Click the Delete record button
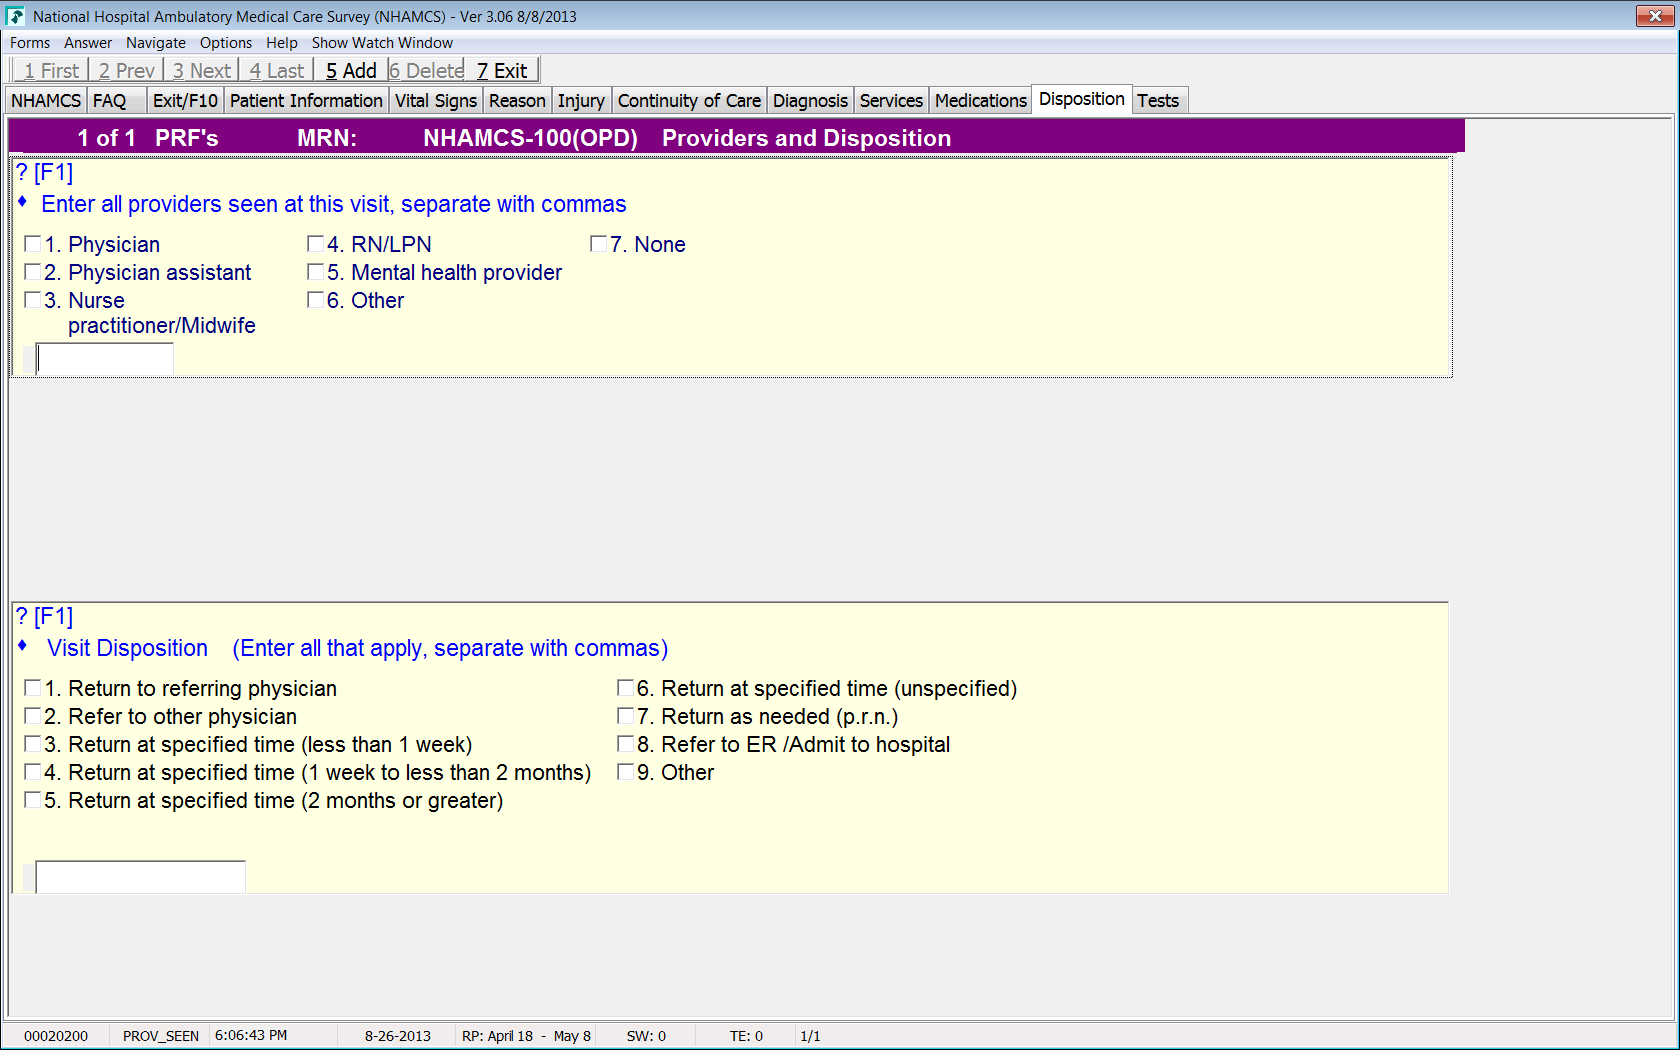Viewport: 1680px width, 1050px height. coord(427,70)
